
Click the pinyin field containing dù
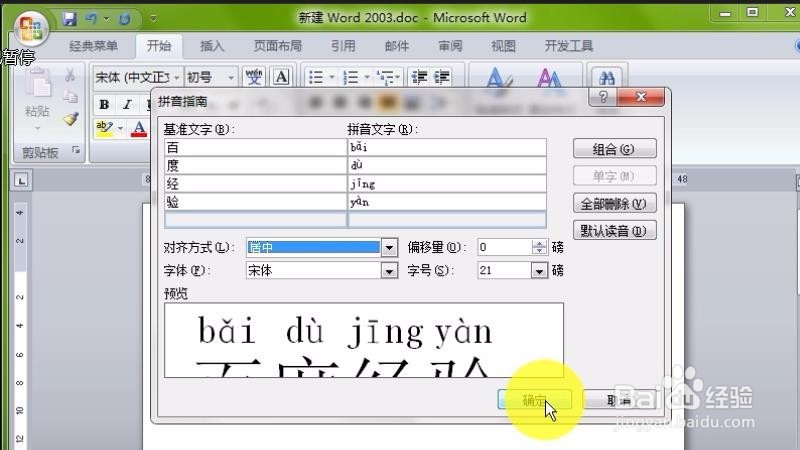447,165
